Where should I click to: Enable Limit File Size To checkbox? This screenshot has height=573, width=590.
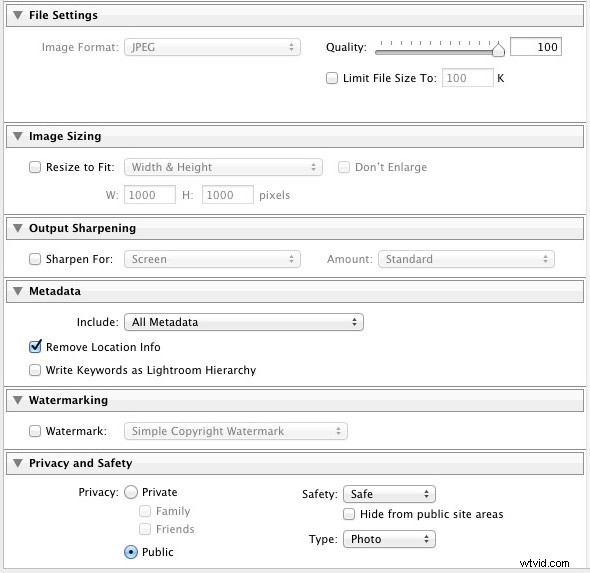332,78
